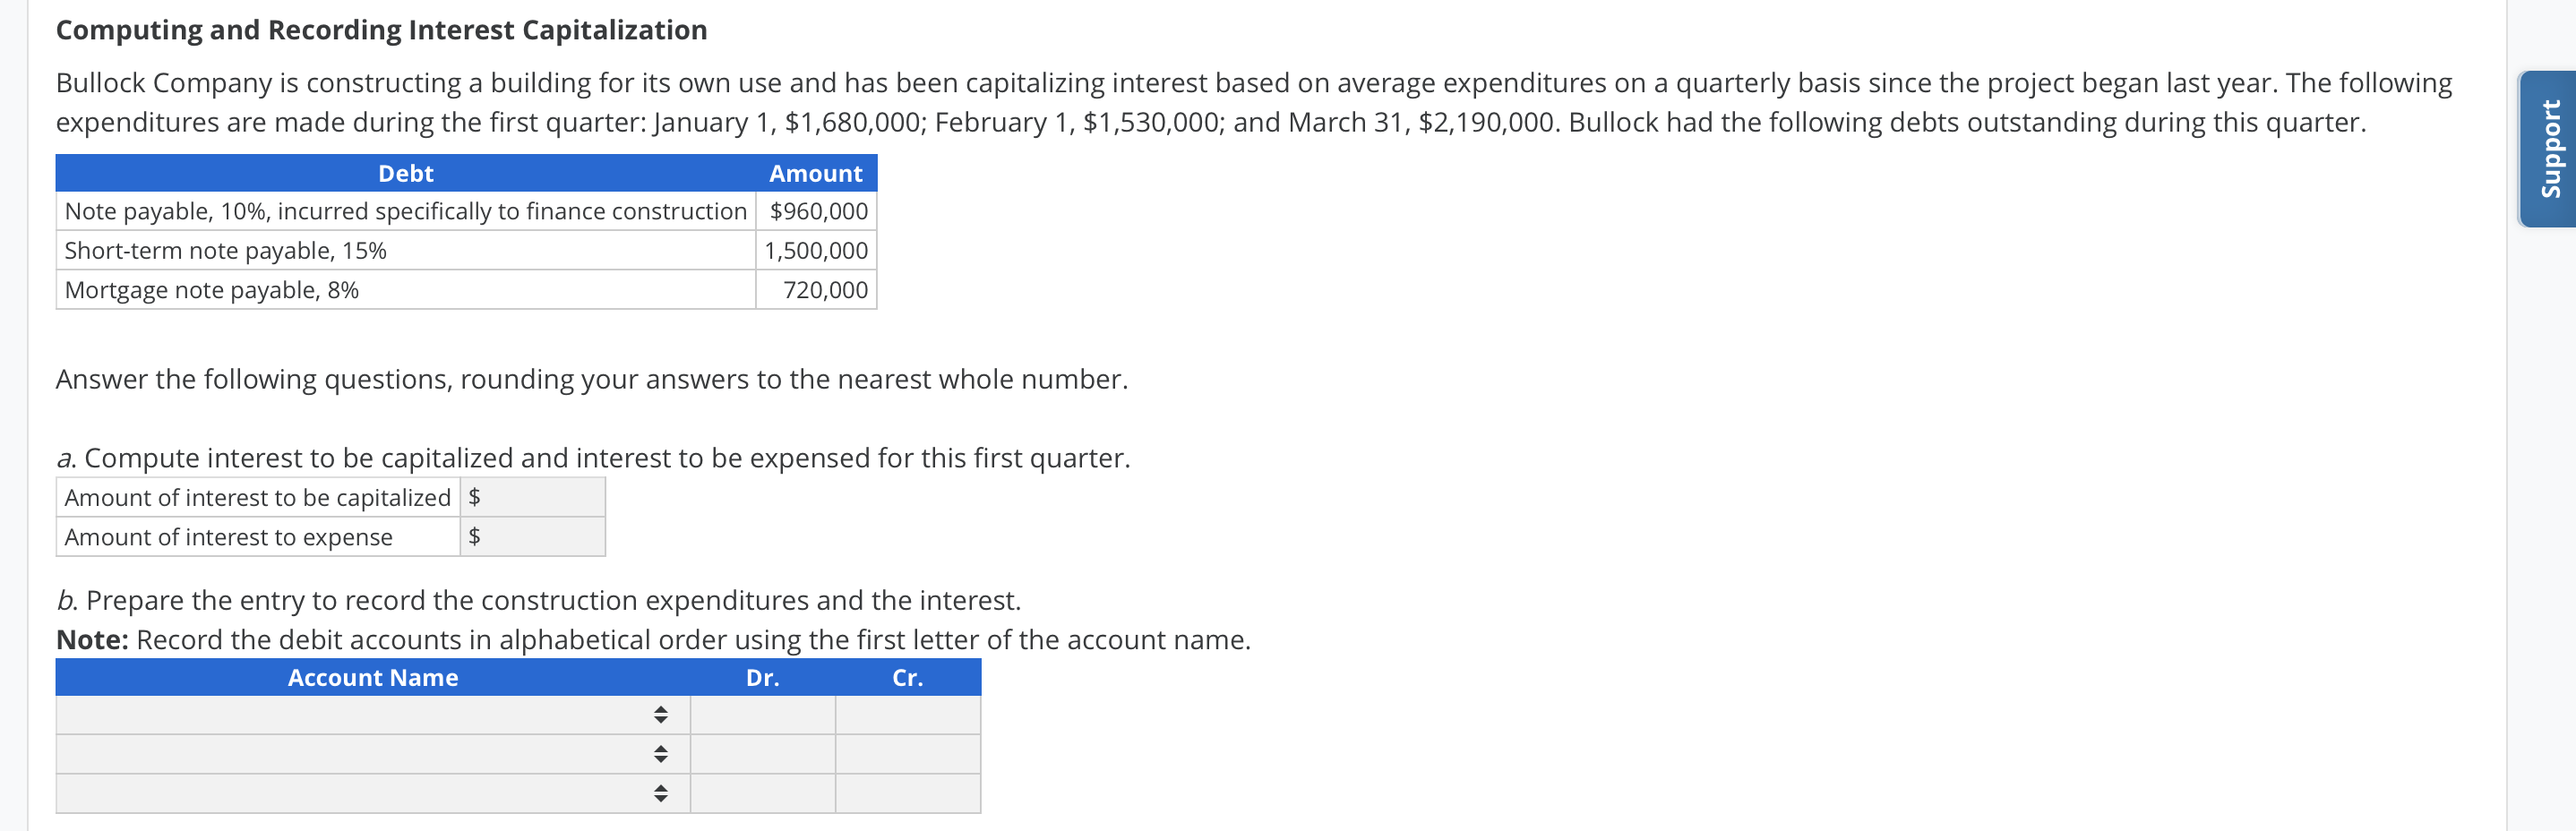This screenshot has width=2576, height=831.
Task: Click the Cr. column header
Action: tap(908, 677)
